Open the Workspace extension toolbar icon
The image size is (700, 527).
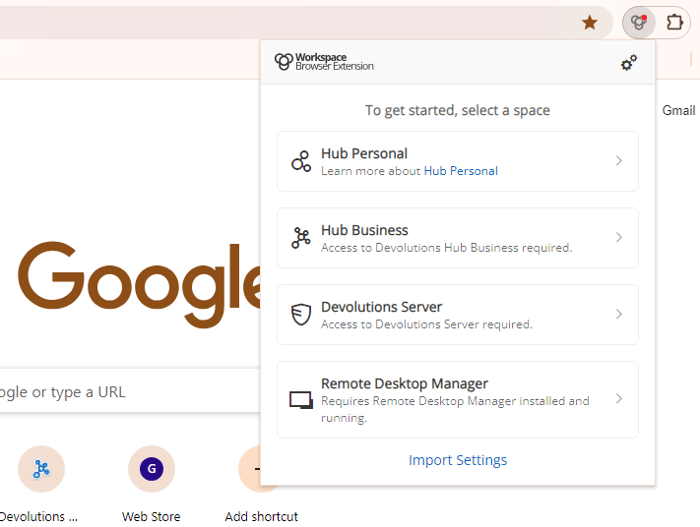(x=639, y=22)
